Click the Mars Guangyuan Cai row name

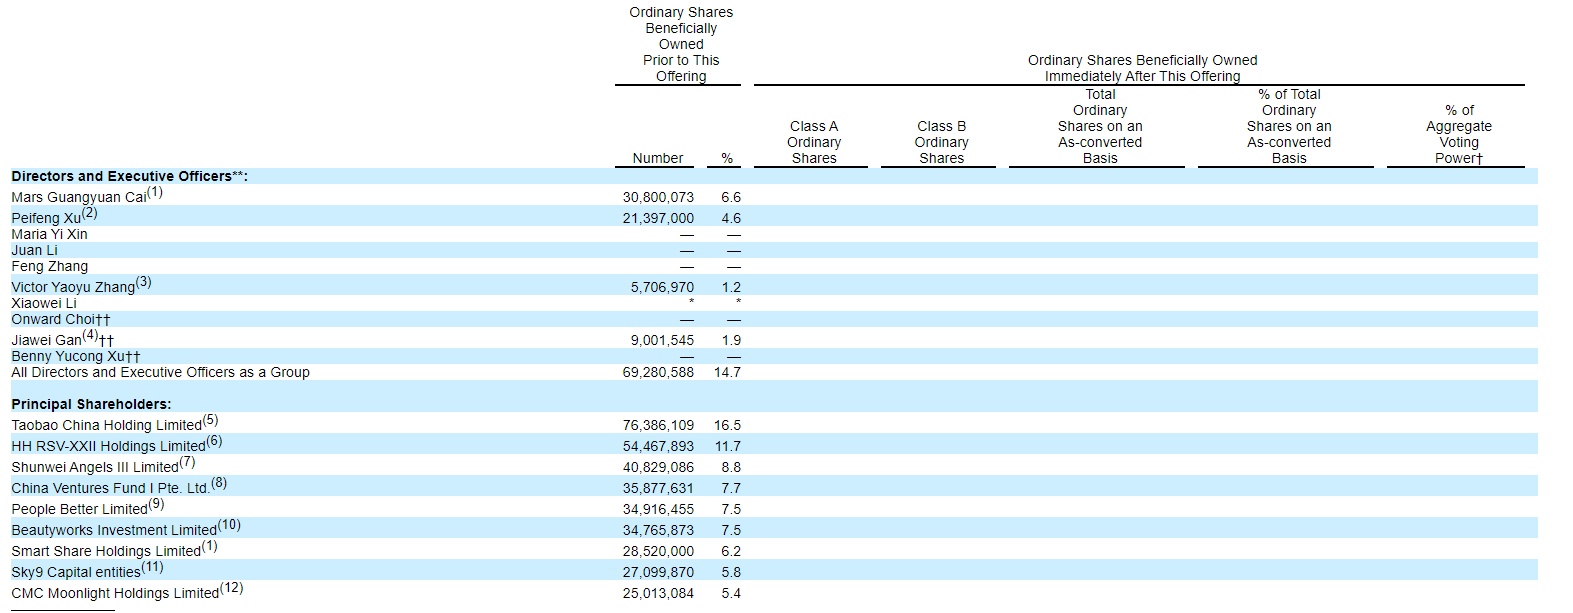(x=80, y=198)
